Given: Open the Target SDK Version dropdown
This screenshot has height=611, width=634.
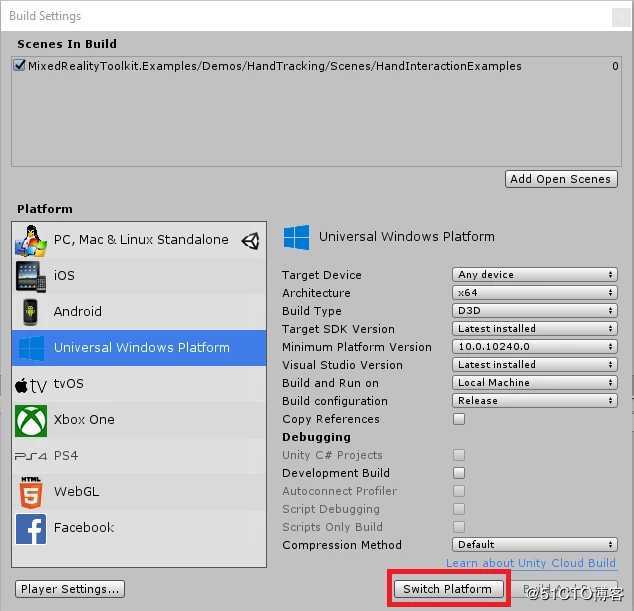Looking at the screenshot, I should (535, 328).
